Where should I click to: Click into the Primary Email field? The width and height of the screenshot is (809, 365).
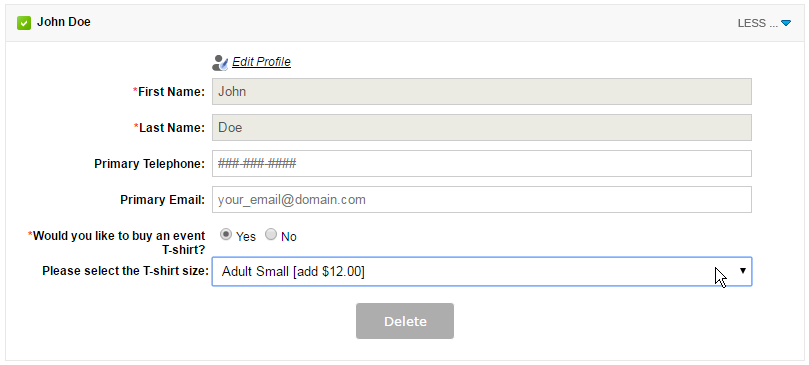[481, 200]
